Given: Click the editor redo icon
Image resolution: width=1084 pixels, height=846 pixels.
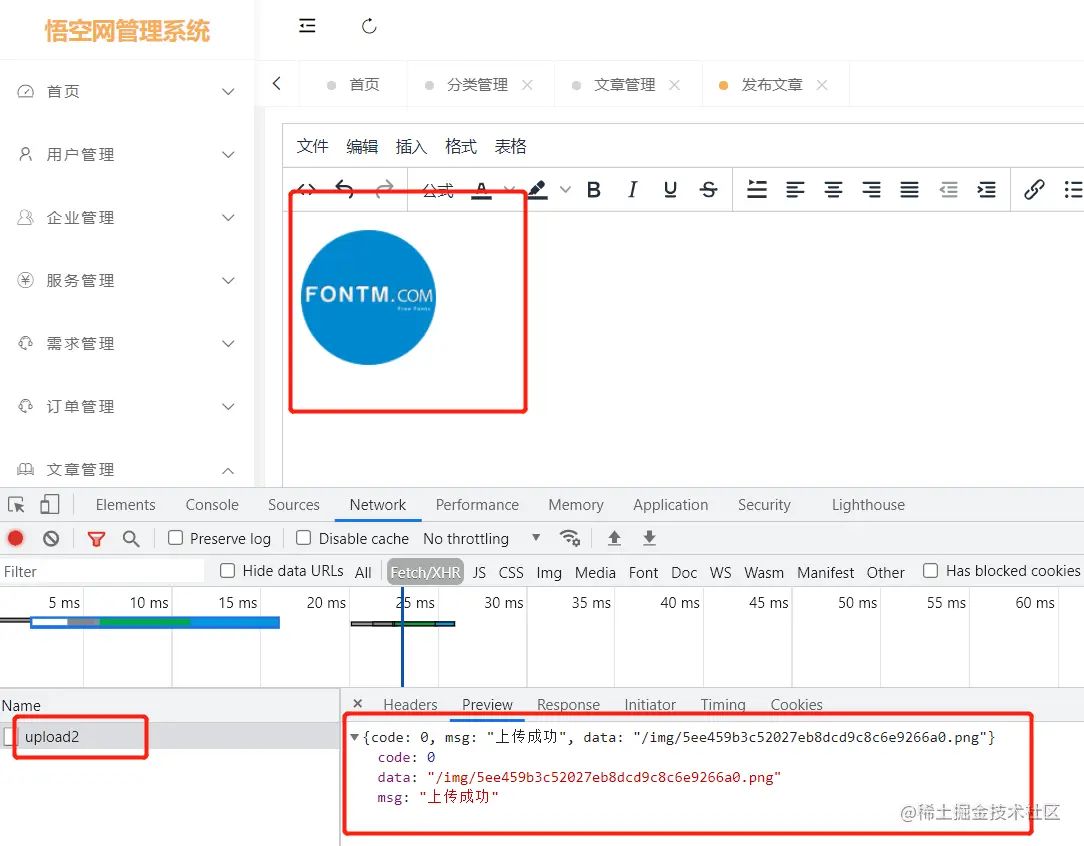Looking at the screenshot, I should (384, 189).
